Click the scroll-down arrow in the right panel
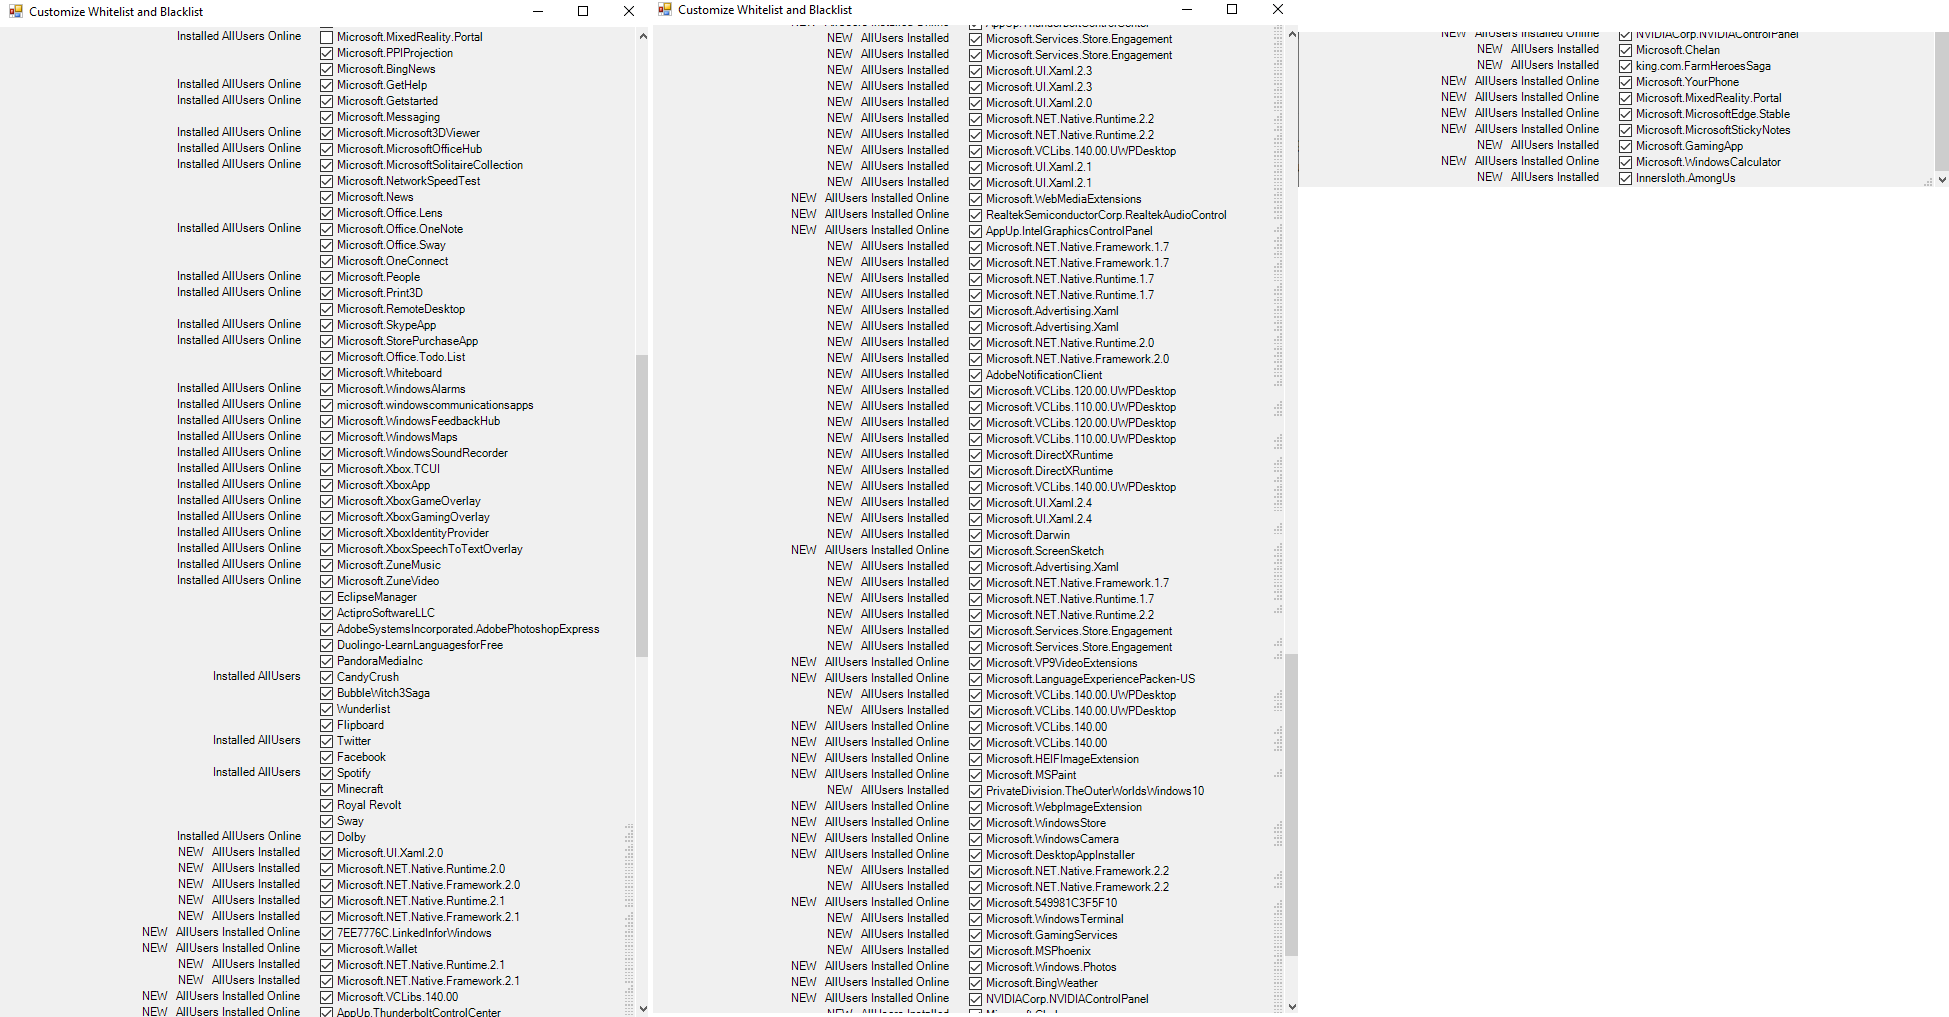The width and height of the screenshot is (1949, 1017). (1942, 180)
